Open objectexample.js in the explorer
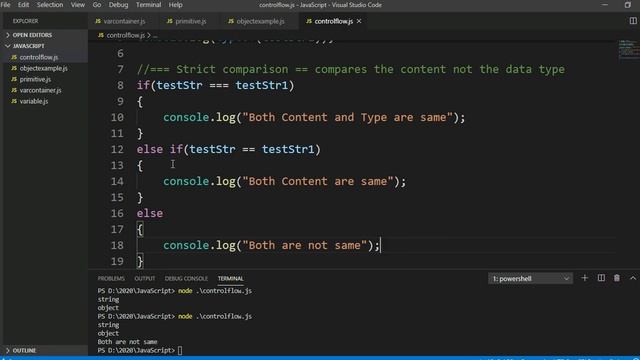The width and height of the screenshot is (640, 360). point(43,69)
